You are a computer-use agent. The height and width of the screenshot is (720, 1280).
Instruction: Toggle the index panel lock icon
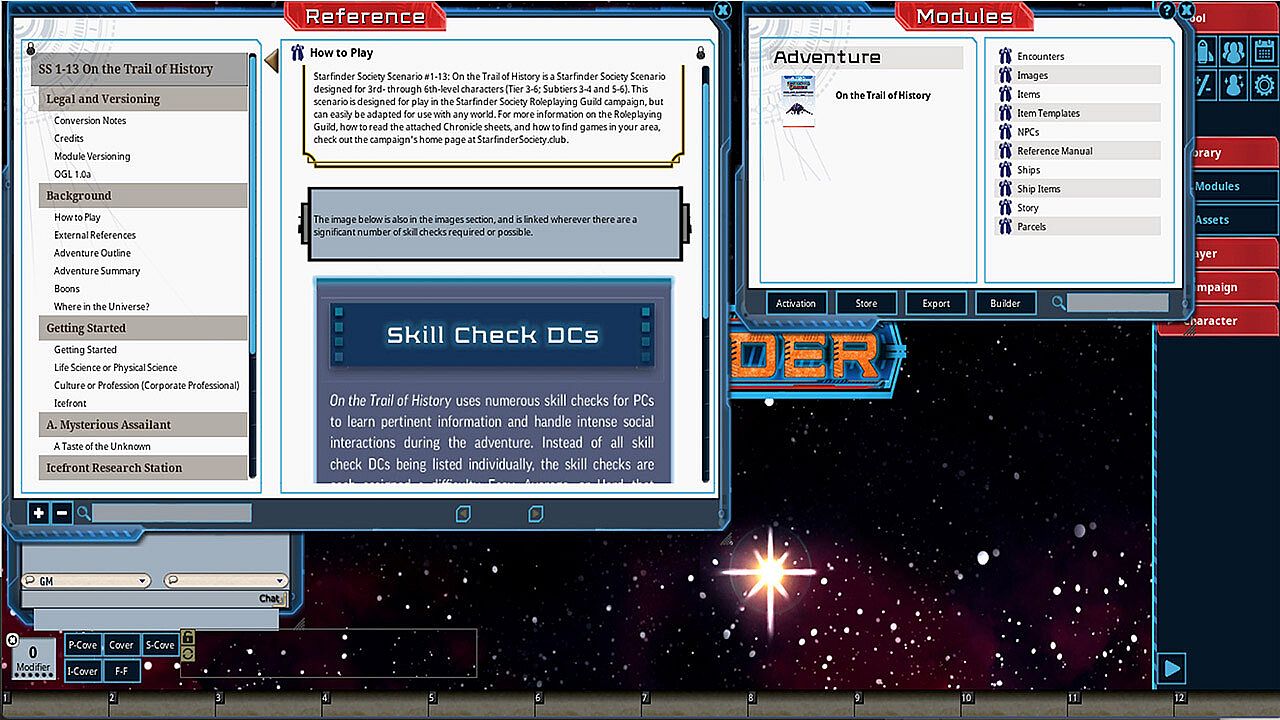coord(30,49)
